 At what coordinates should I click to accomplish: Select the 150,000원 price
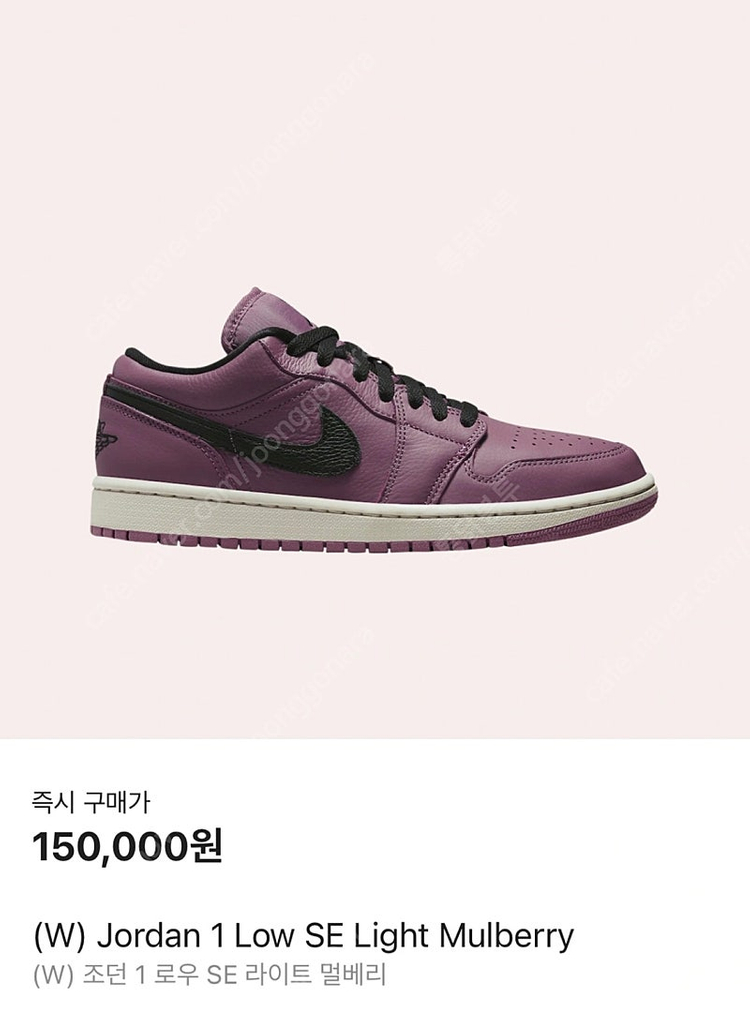128,848
